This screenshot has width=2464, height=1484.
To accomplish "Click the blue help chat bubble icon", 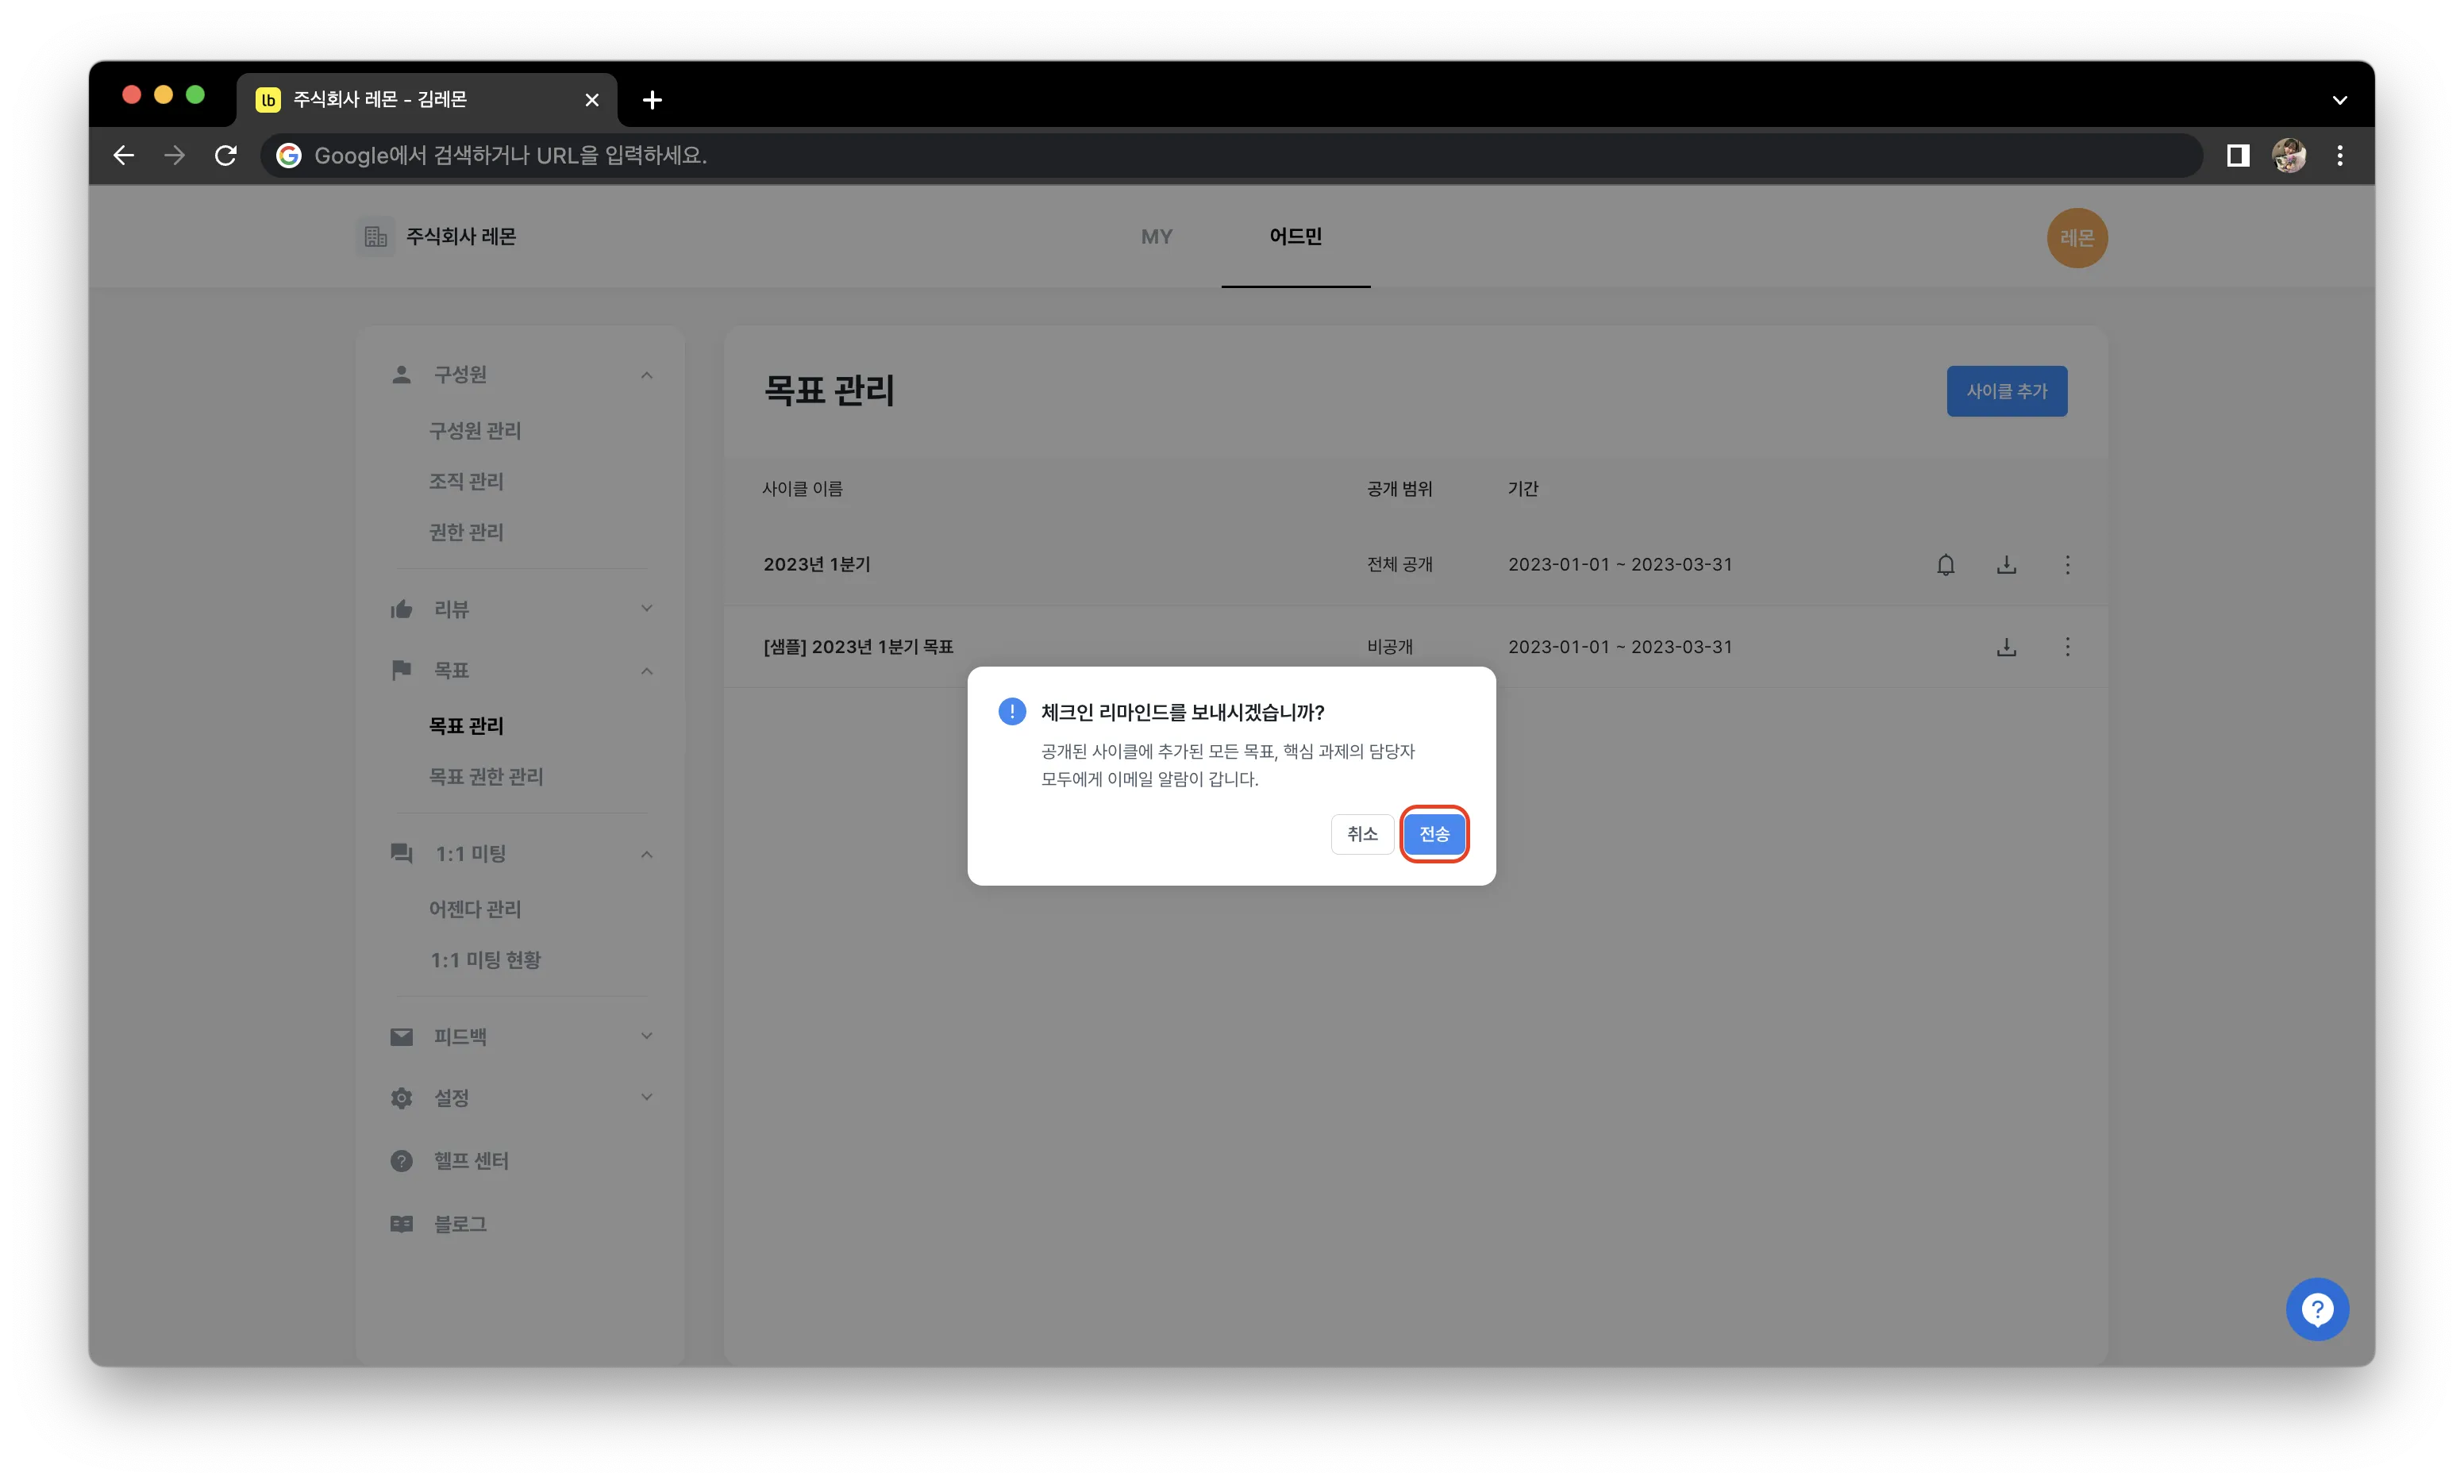I will 2316,1309.
